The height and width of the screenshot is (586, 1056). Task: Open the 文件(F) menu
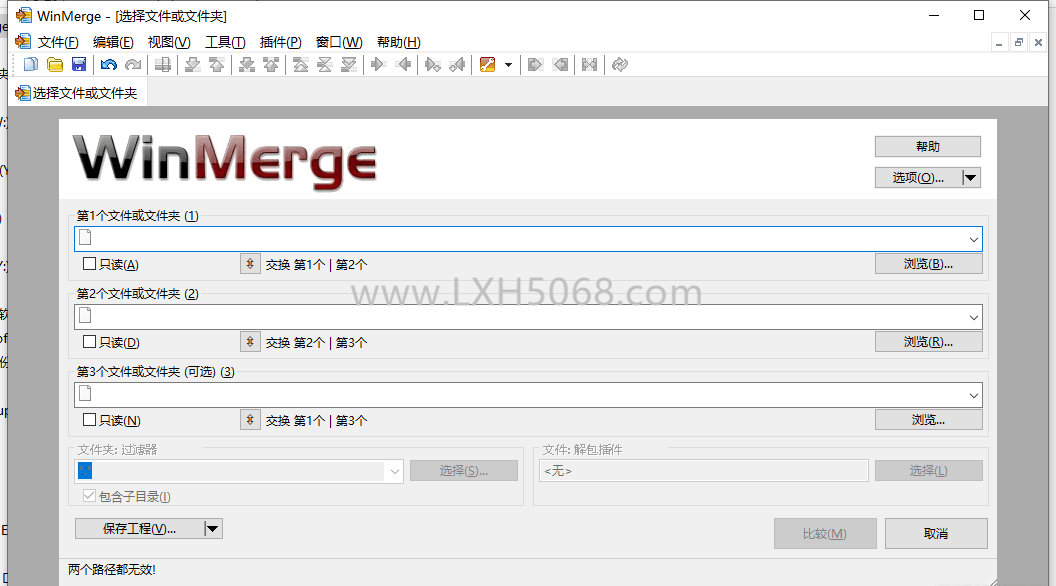click(x=58, y=42)
